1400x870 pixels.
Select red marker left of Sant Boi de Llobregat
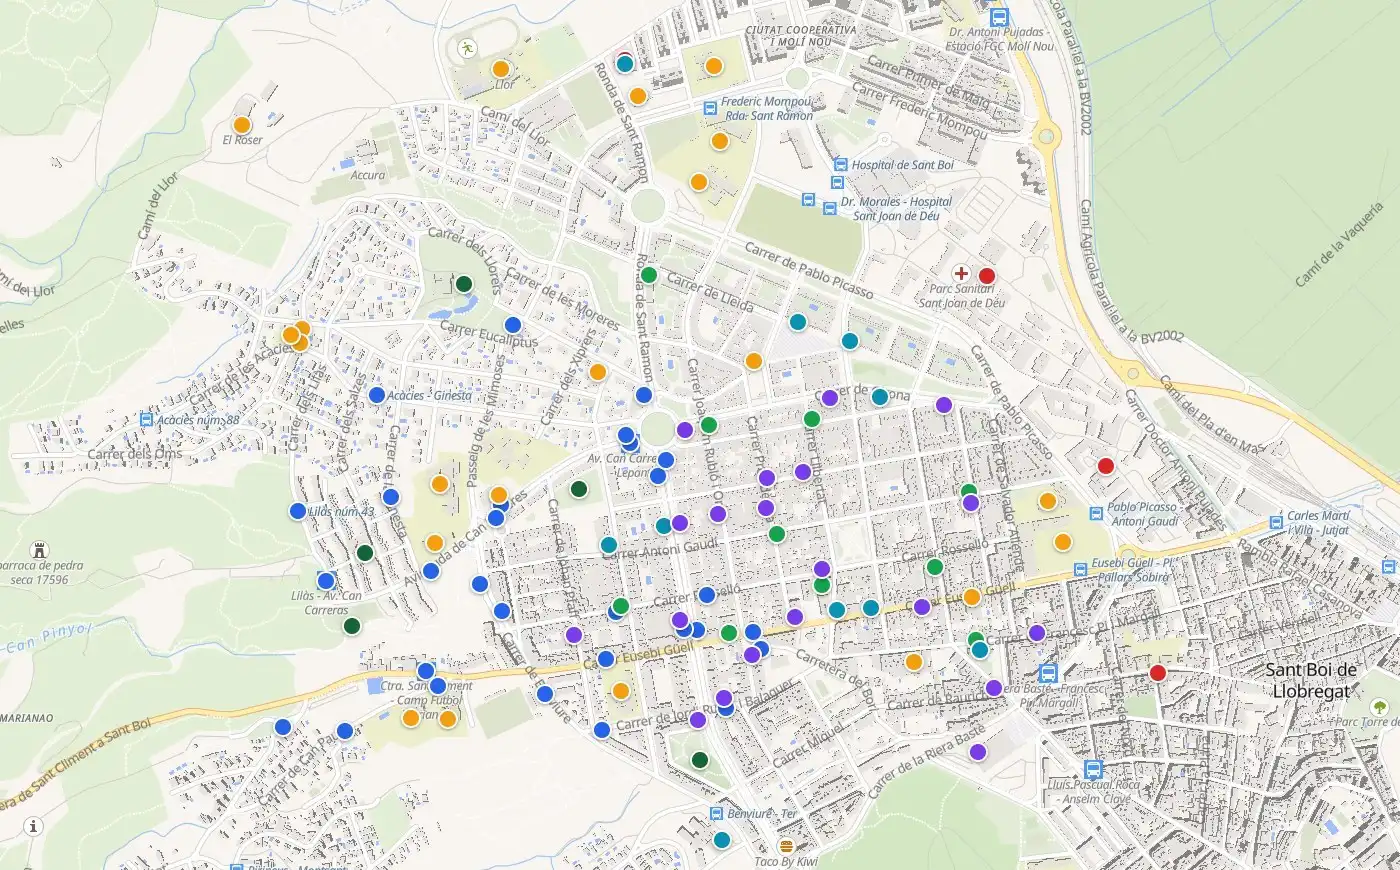point(1158,673)
